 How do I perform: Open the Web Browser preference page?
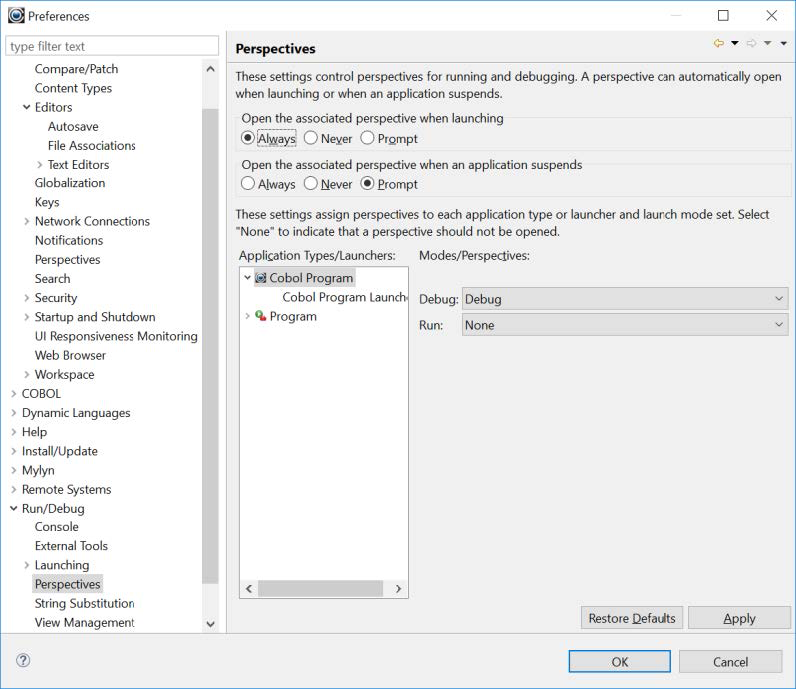[x=70, y=355]
